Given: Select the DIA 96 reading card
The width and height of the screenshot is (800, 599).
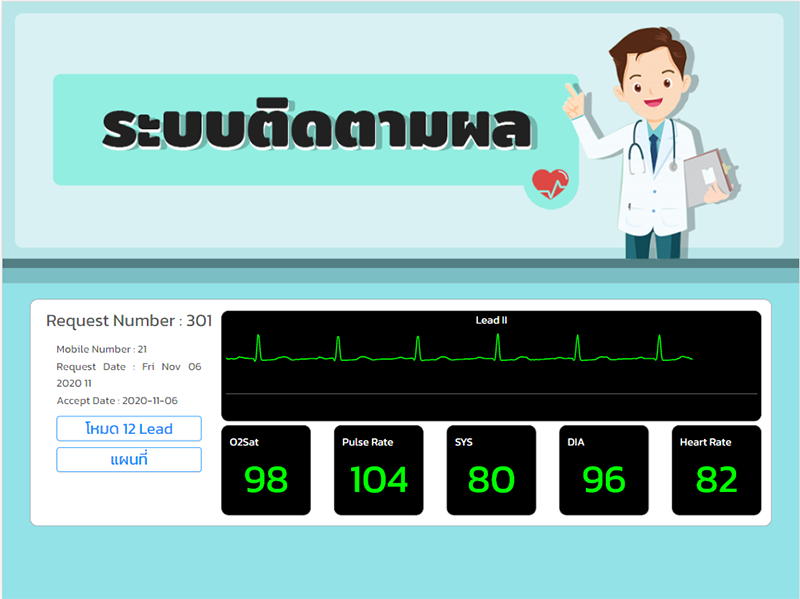Looking at the screenshot, I should pyautogui.click(x=604, y=470).
